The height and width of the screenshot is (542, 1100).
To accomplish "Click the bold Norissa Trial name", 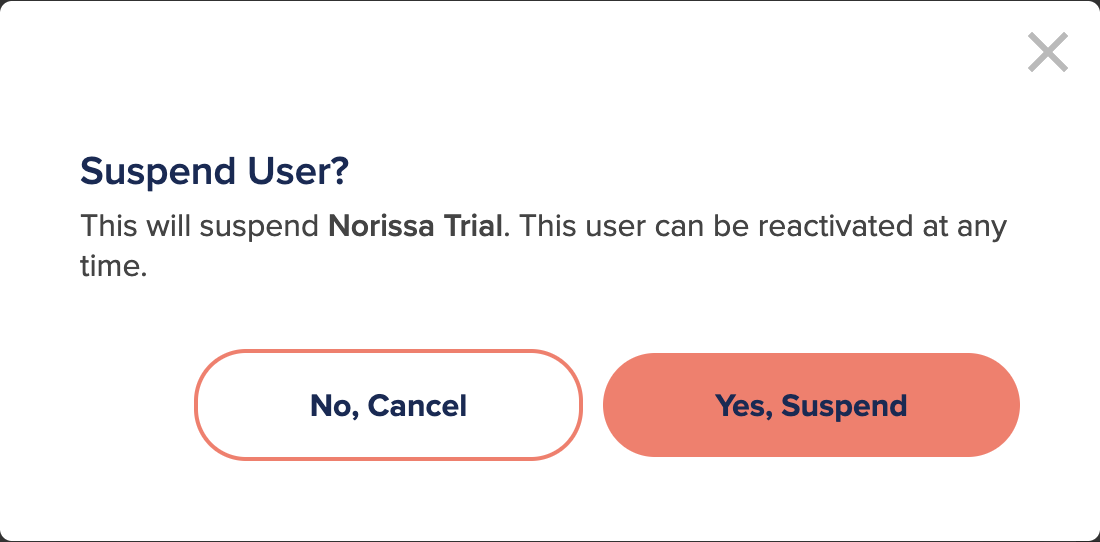I will click(415, 226).
